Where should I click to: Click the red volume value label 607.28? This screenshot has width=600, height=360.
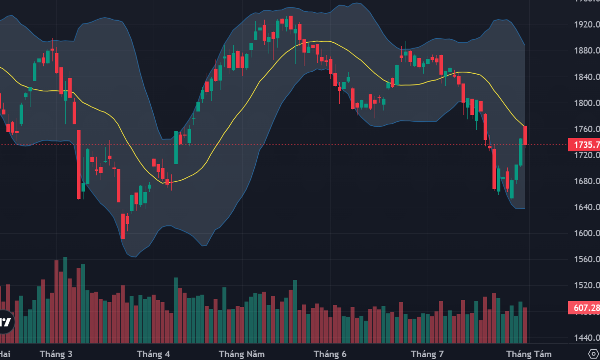(x=584, y=308)
